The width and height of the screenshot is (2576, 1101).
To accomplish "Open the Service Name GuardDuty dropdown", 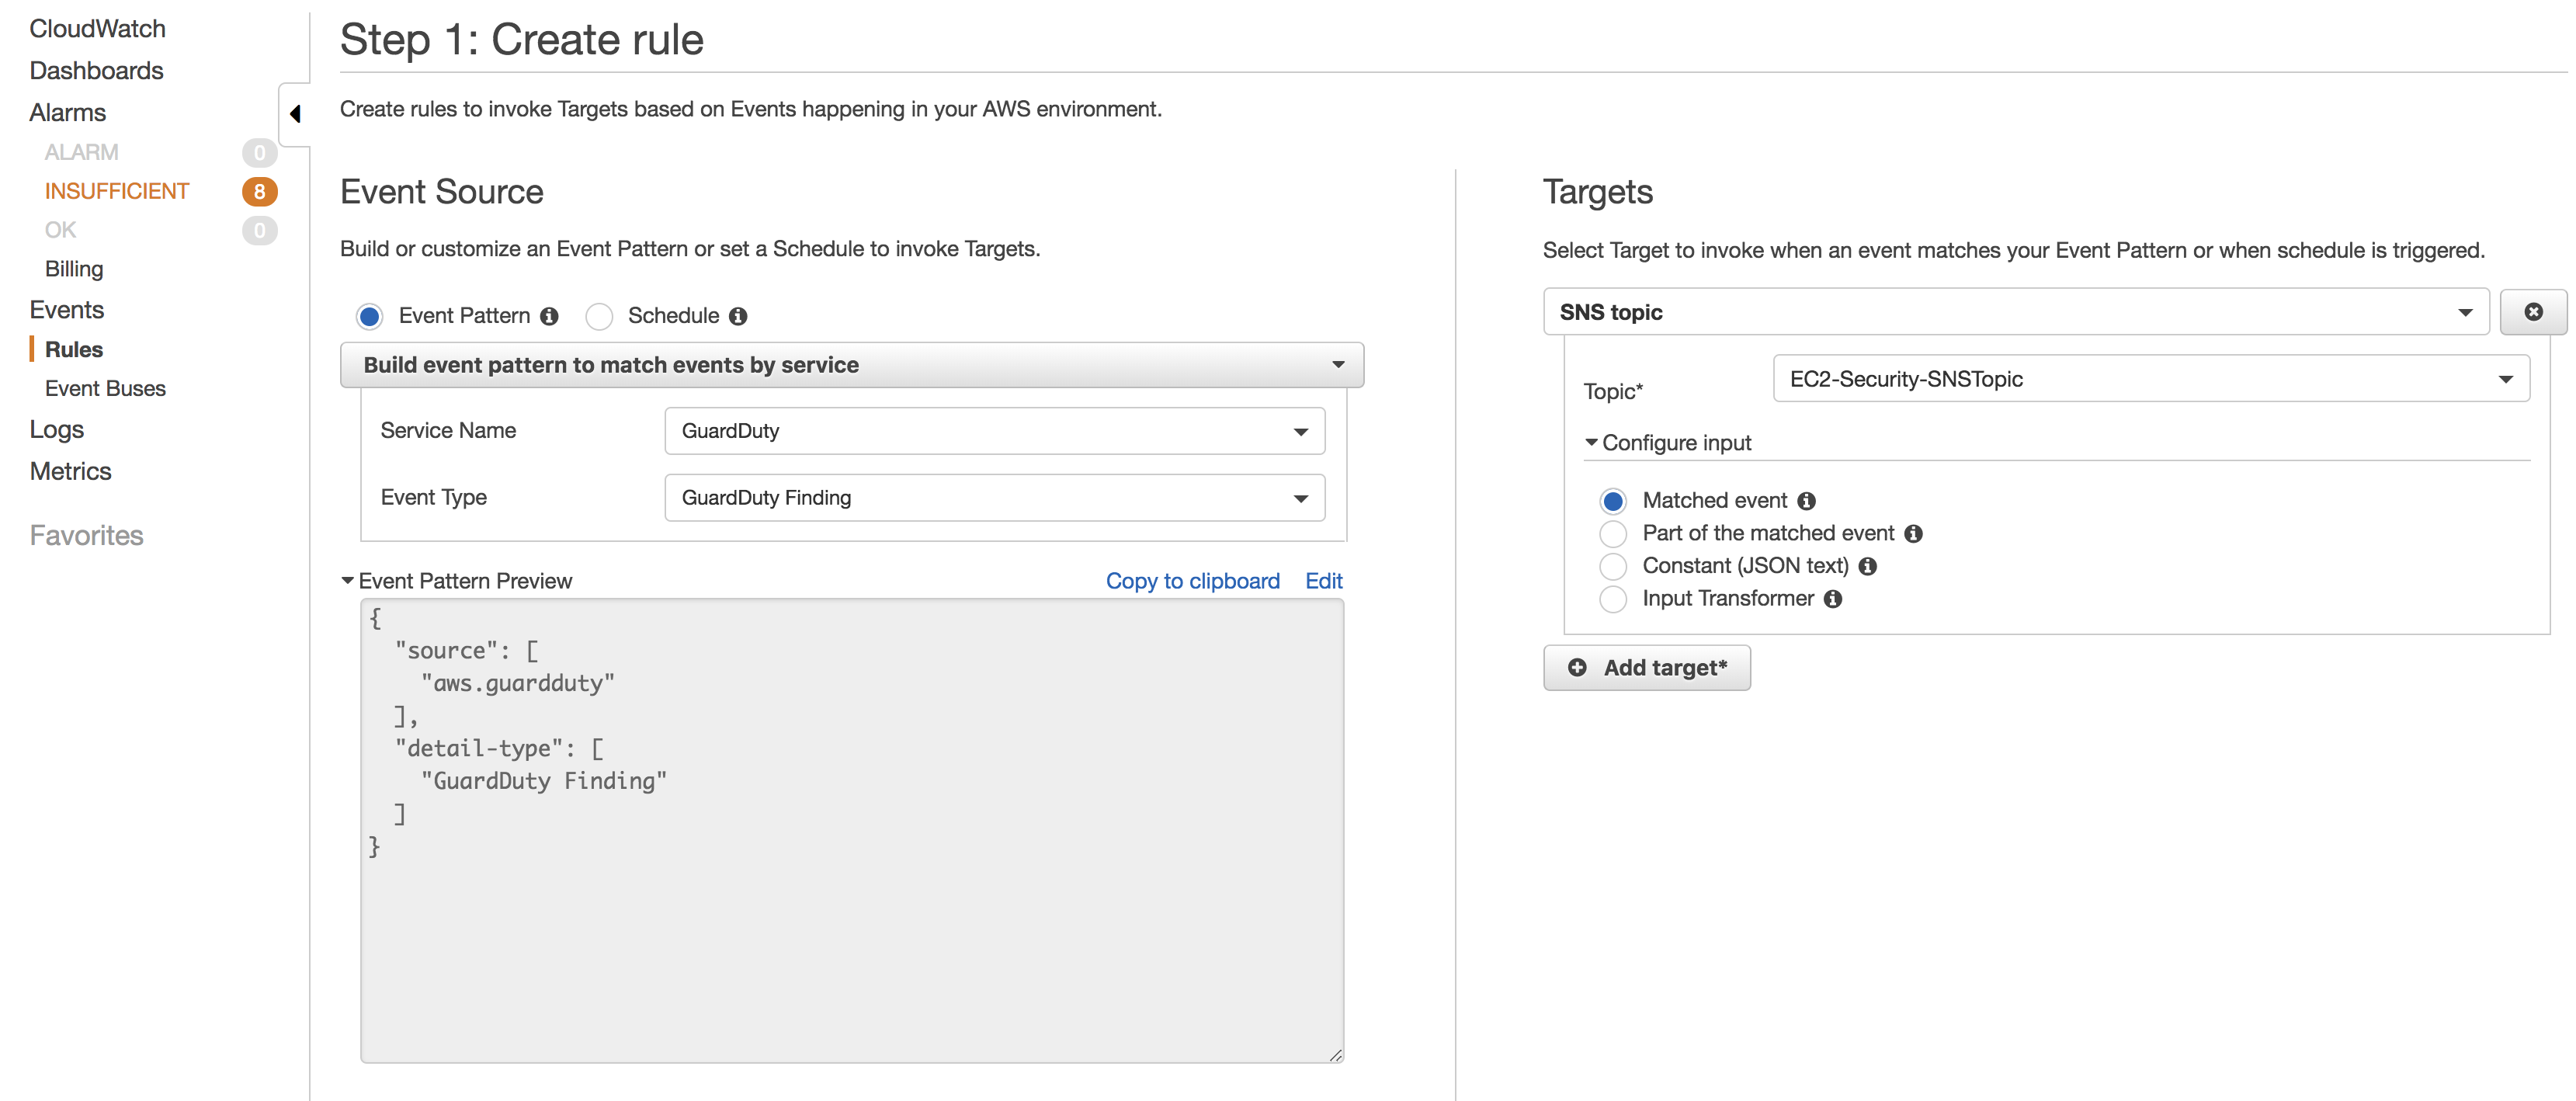I will coord(994,431).
